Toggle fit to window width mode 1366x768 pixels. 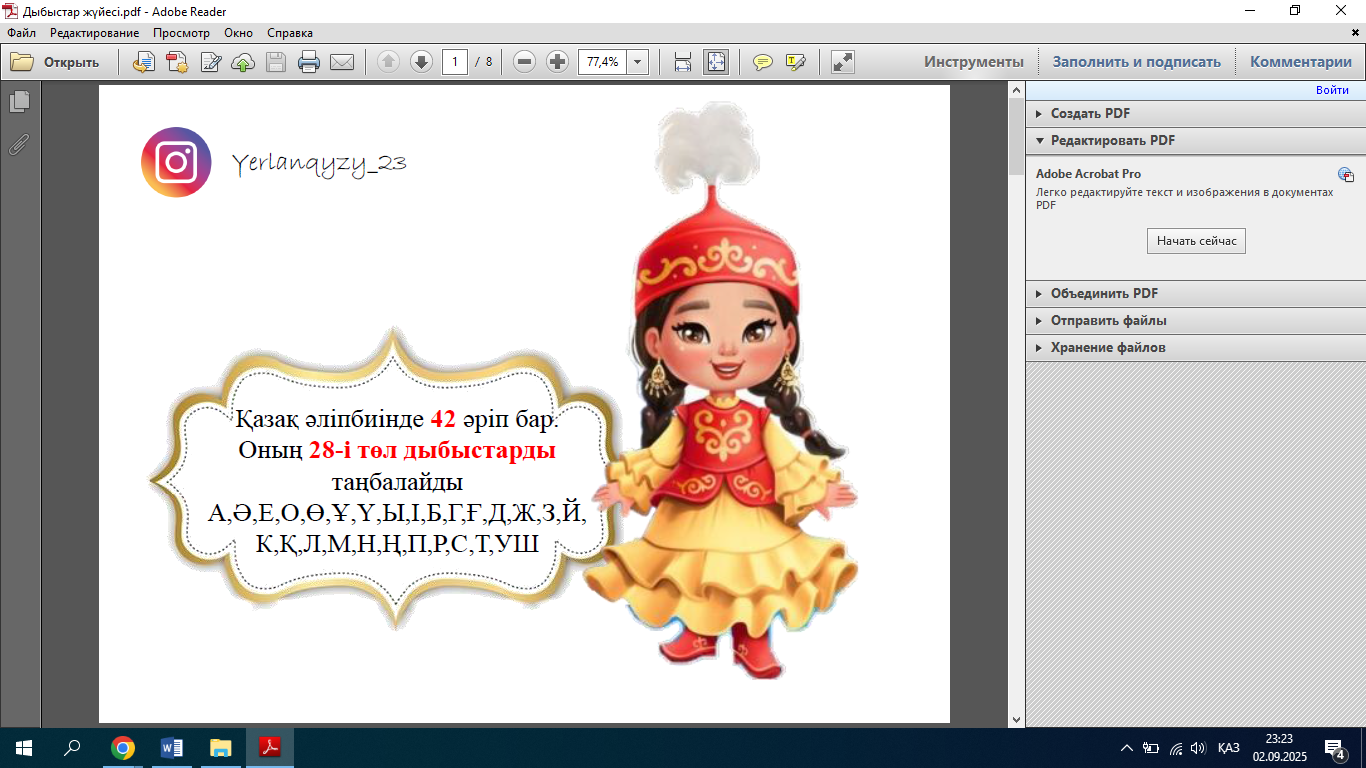(683, 62)
